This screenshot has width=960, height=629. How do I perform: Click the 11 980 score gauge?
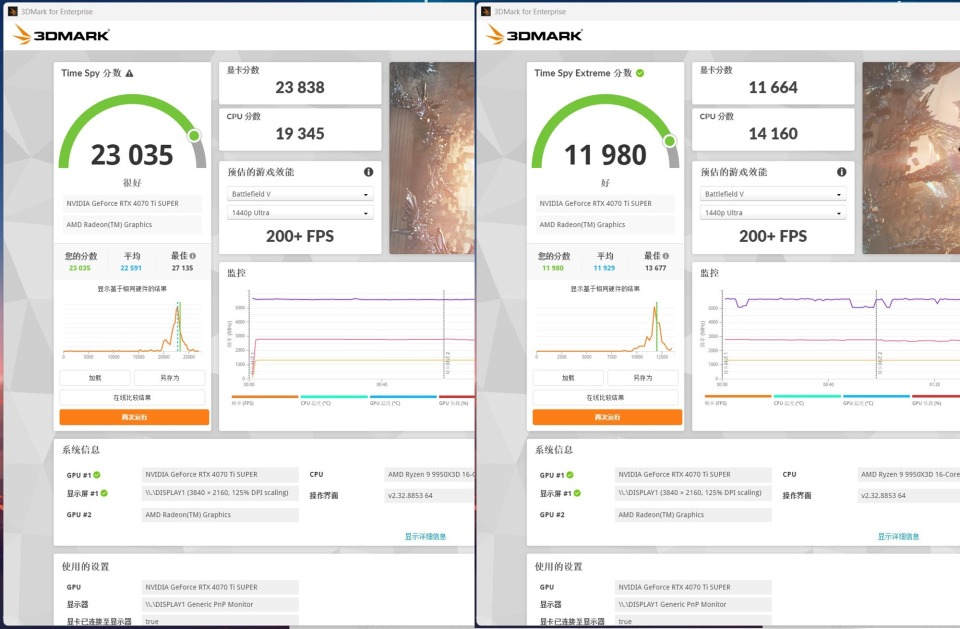(606, 132)
